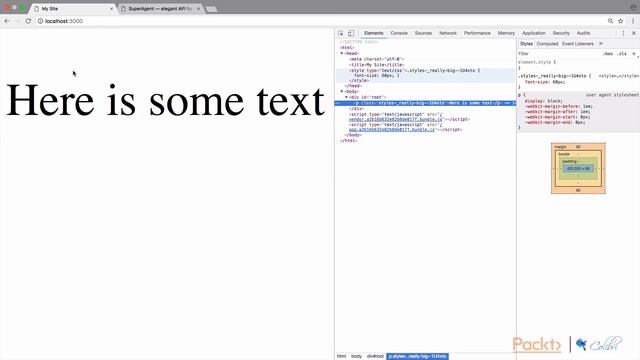Viewport: 640px width, 360px height.
Task: Switch to the SuperAgent browser tab
Action: coord(160,9)
